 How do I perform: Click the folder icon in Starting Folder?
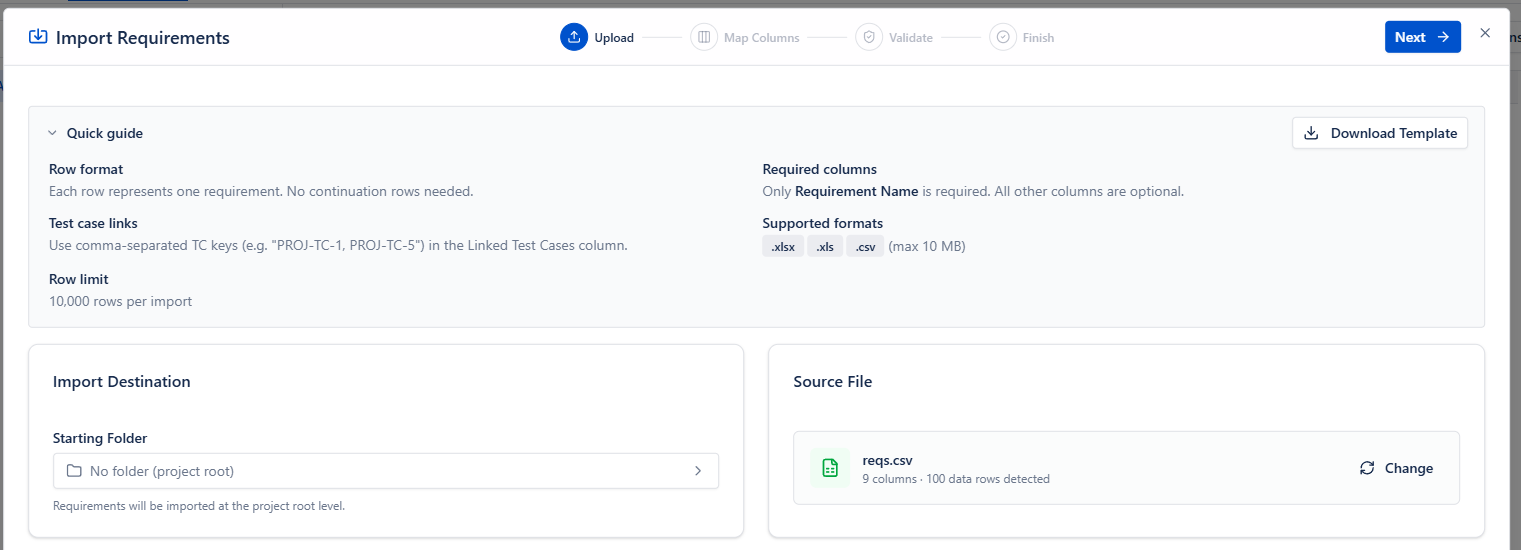(x=74, y=471)
